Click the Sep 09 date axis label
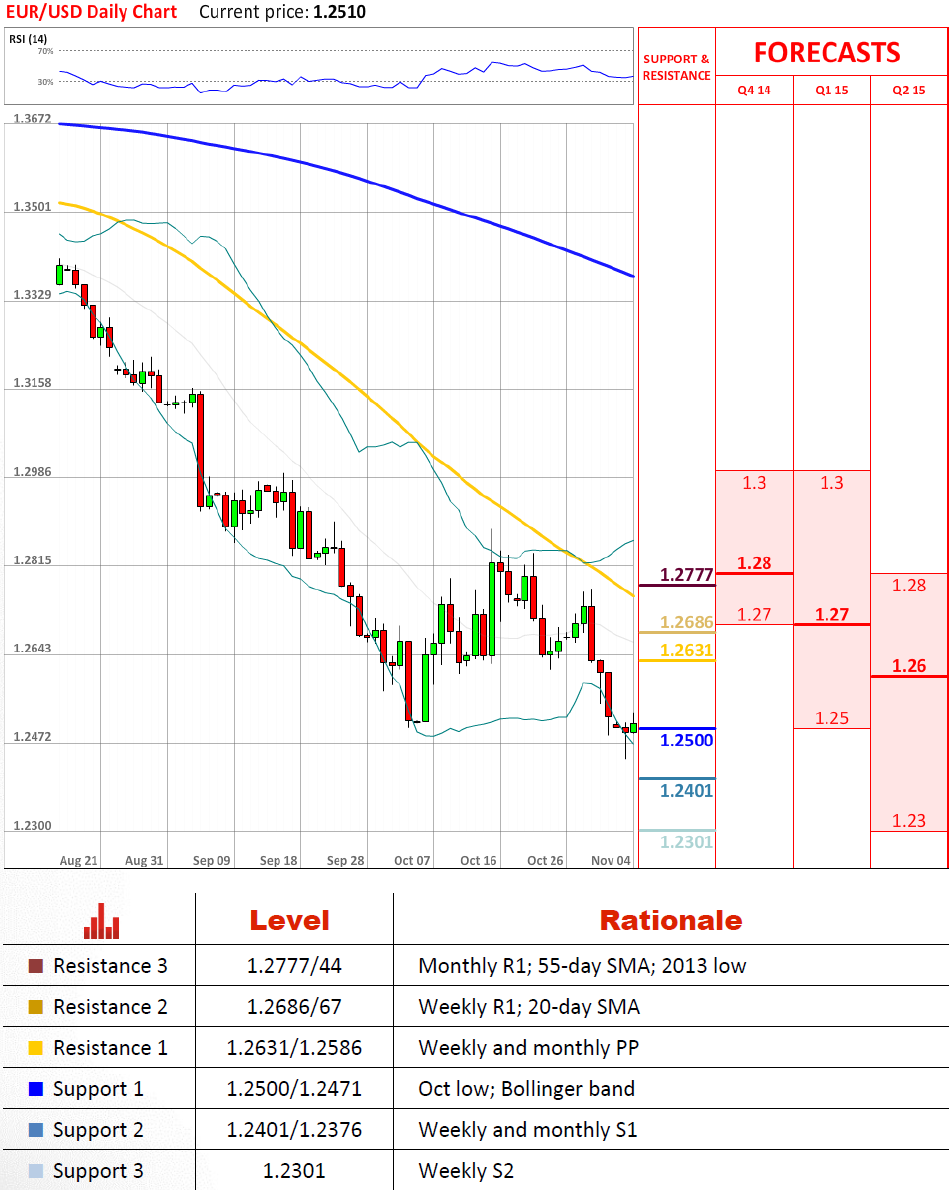This screenshot has width=950, height=1190. (x=212, y=861)
